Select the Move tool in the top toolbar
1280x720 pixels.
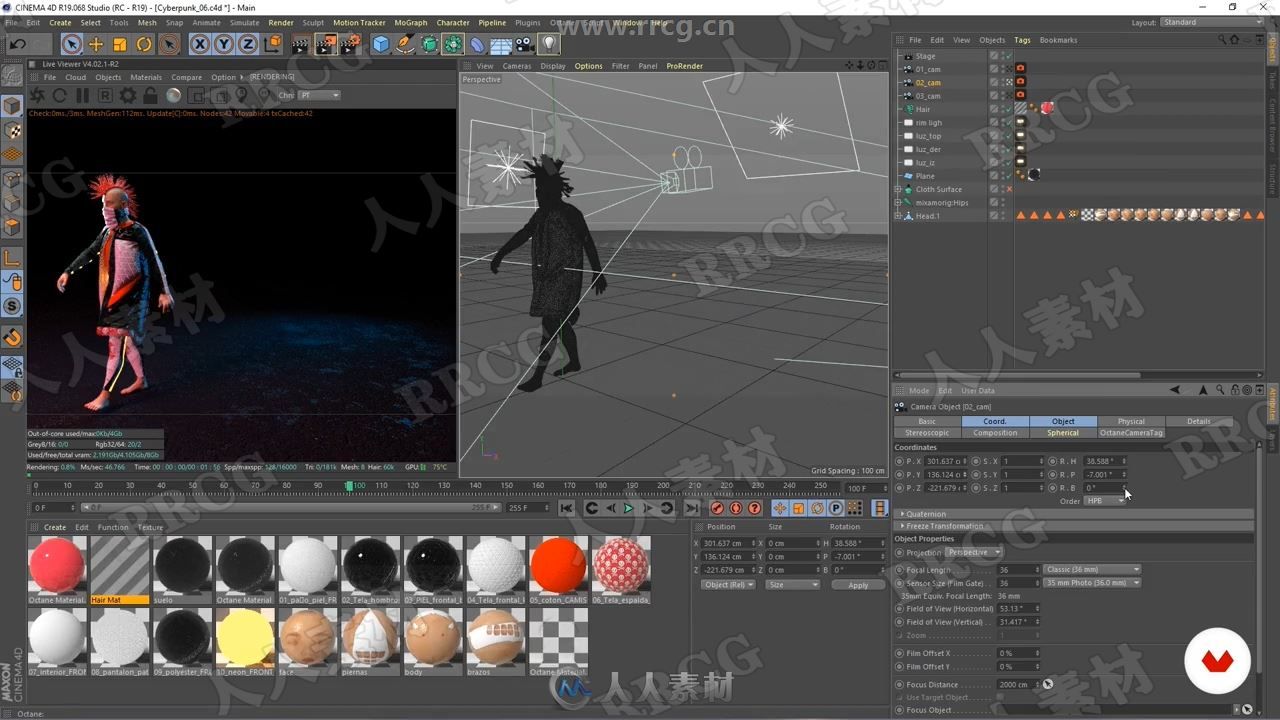(96, 44)
